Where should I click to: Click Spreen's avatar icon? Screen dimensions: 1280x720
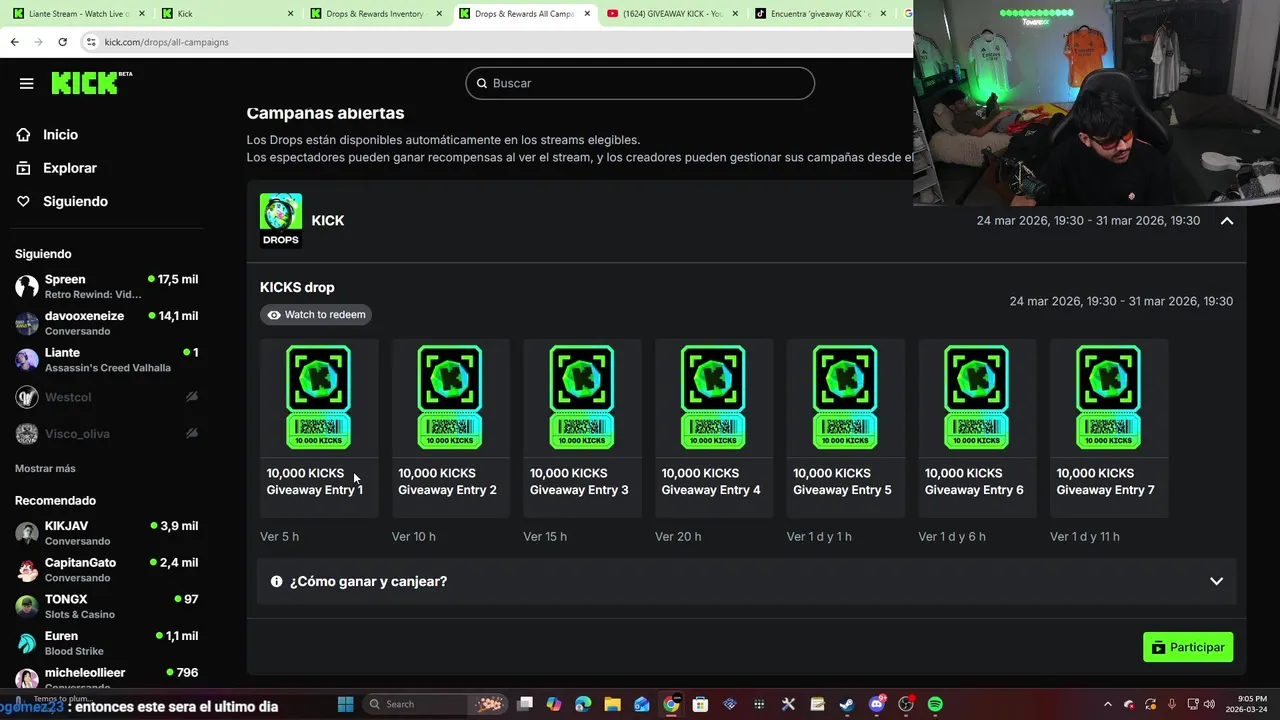point(27,287)
